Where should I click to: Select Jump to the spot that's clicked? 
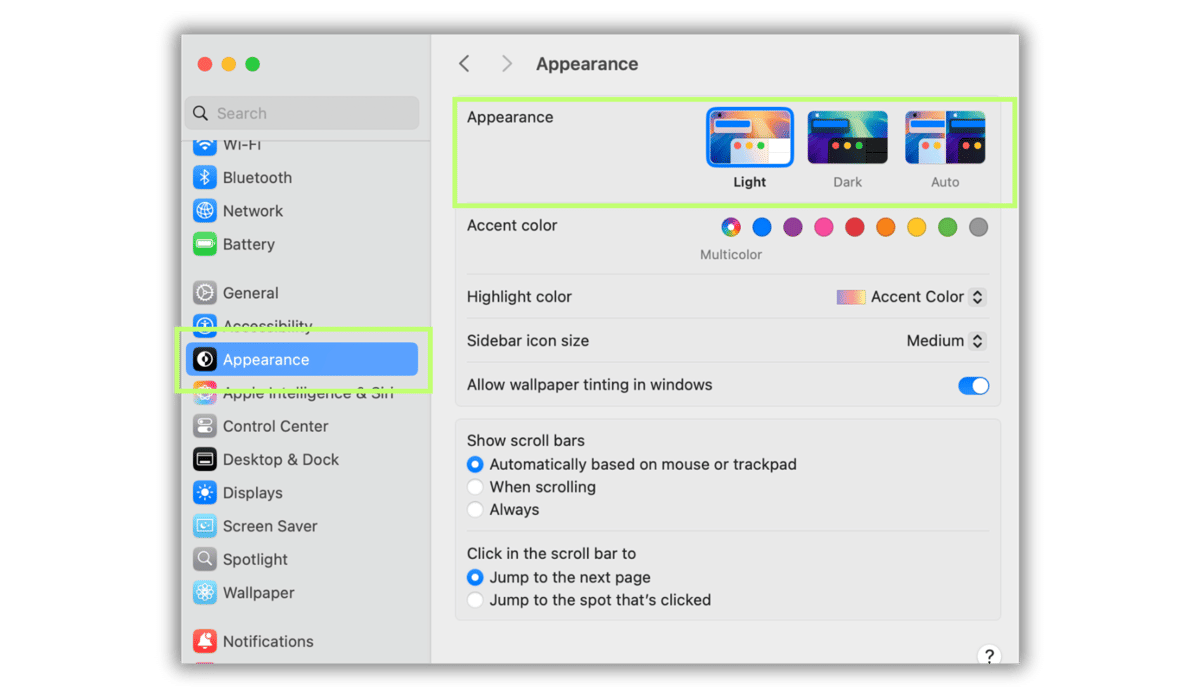475,600
